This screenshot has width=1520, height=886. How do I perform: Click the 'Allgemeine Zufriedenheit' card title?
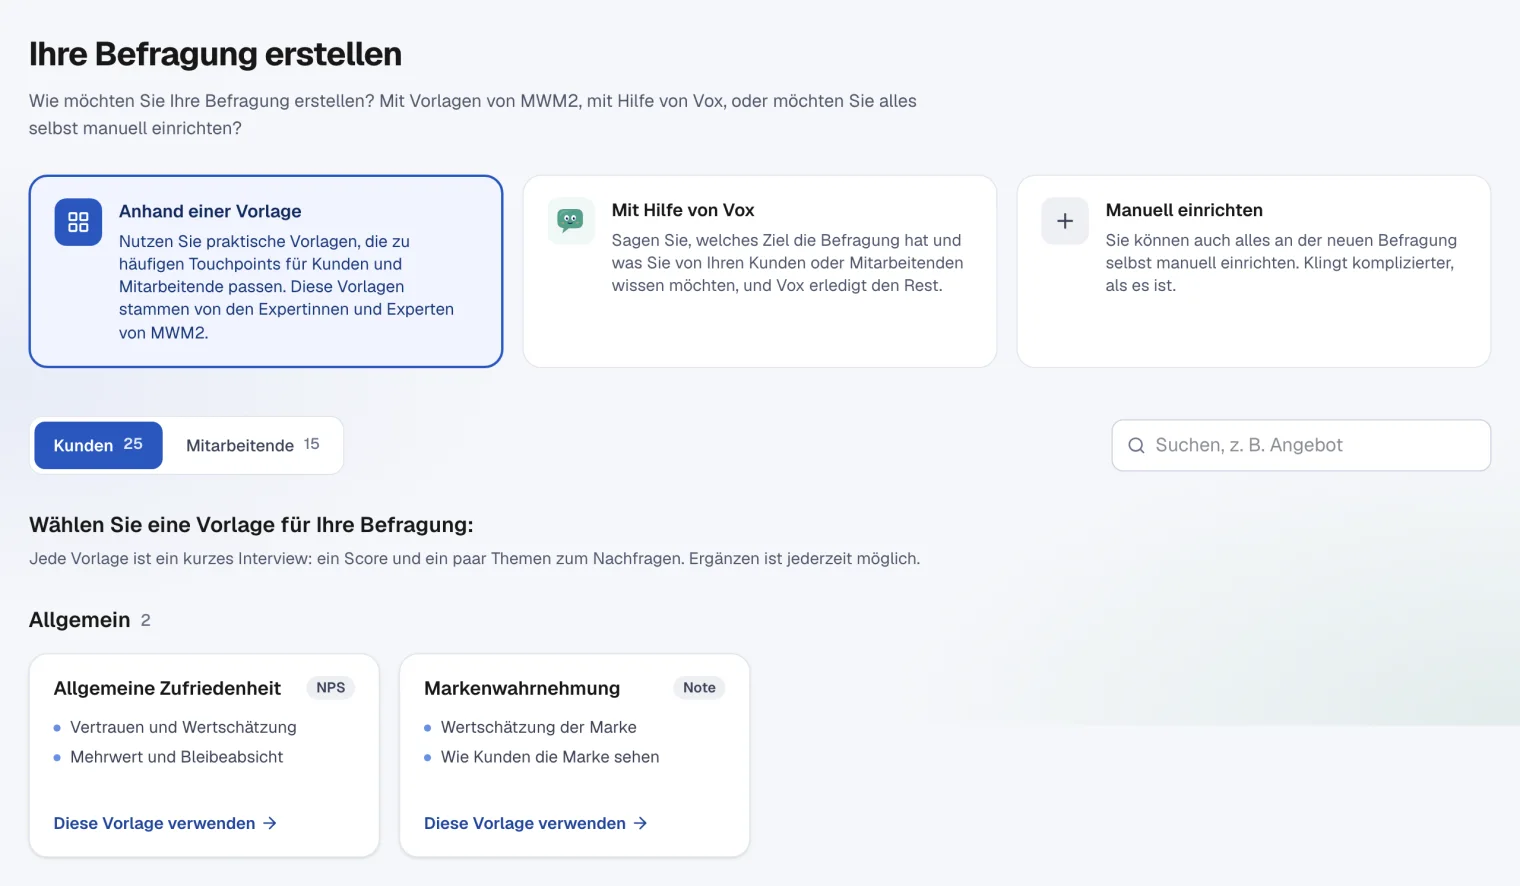[167, 688]
